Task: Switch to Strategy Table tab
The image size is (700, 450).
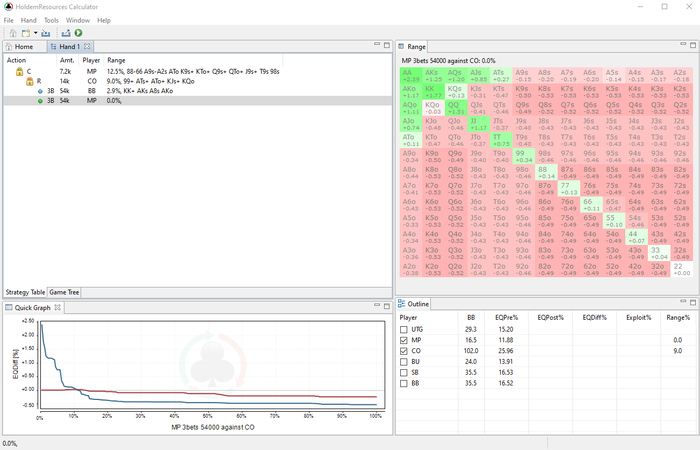Action: click(x=25, y=292)
